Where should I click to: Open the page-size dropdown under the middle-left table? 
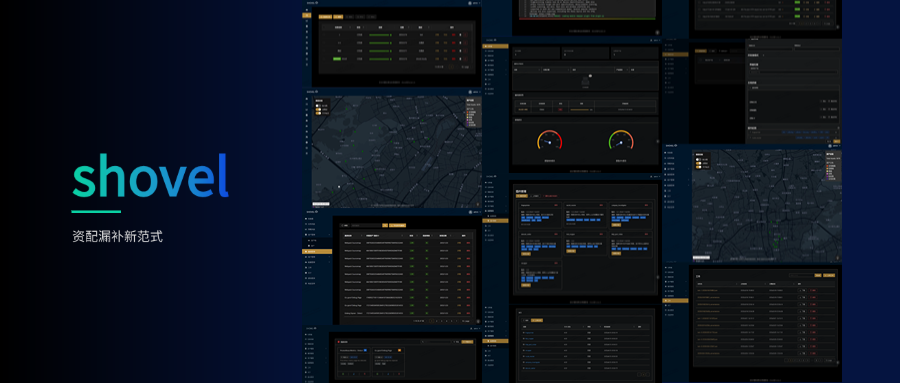(x=465, y=321)
